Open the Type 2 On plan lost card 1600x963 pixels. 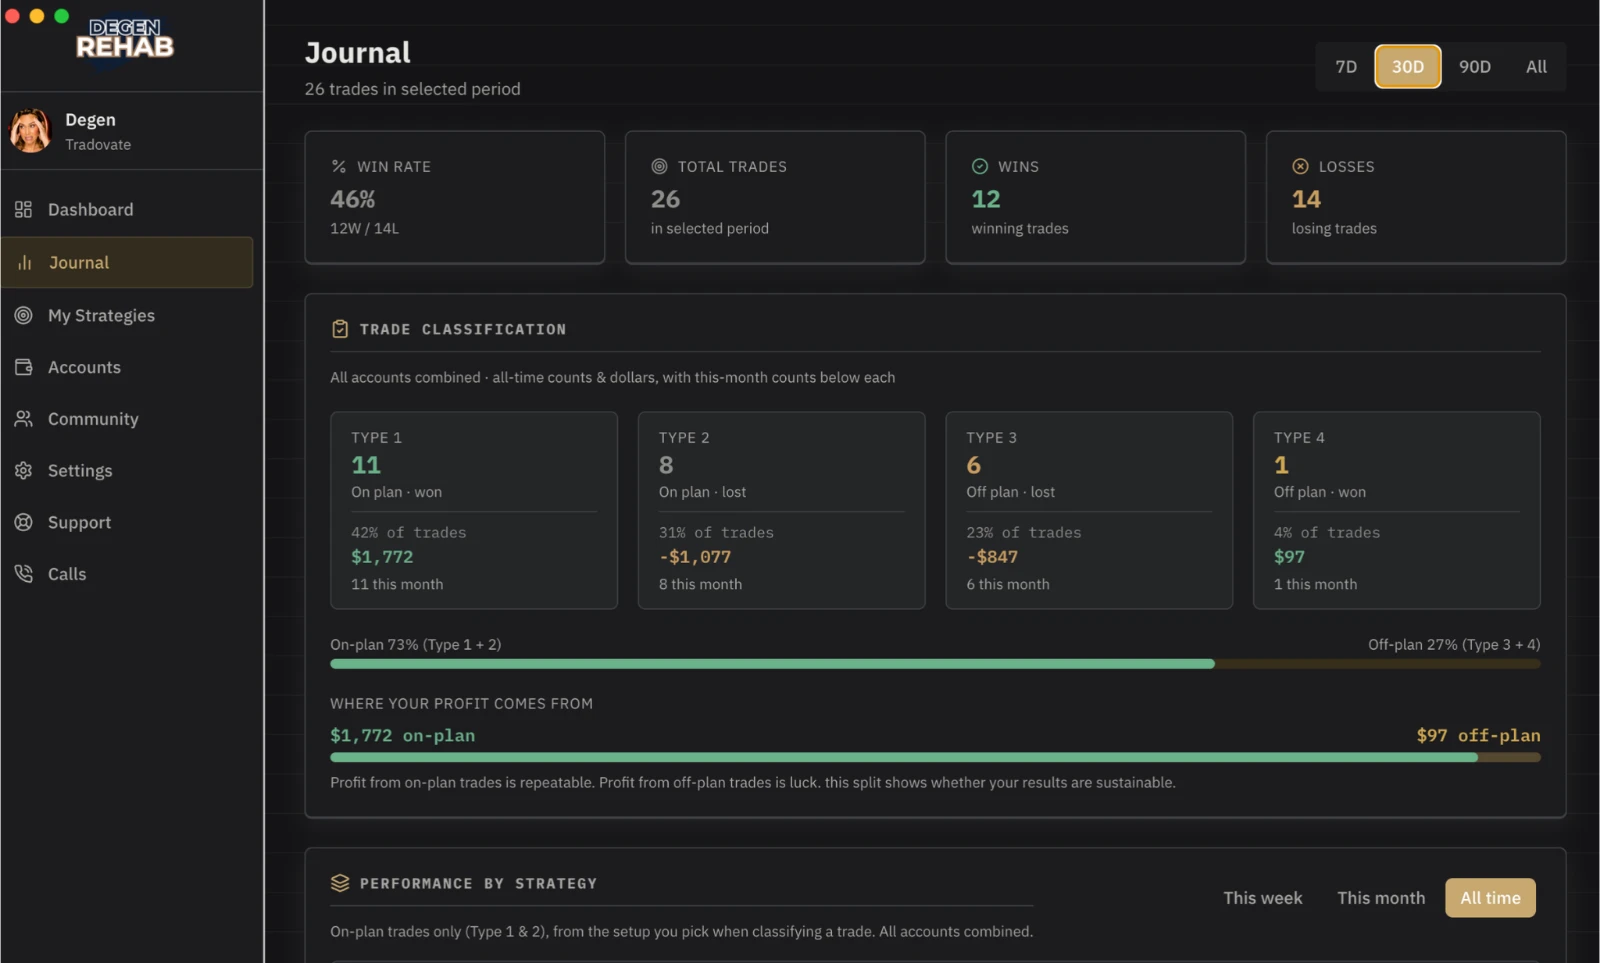(781, 510)
